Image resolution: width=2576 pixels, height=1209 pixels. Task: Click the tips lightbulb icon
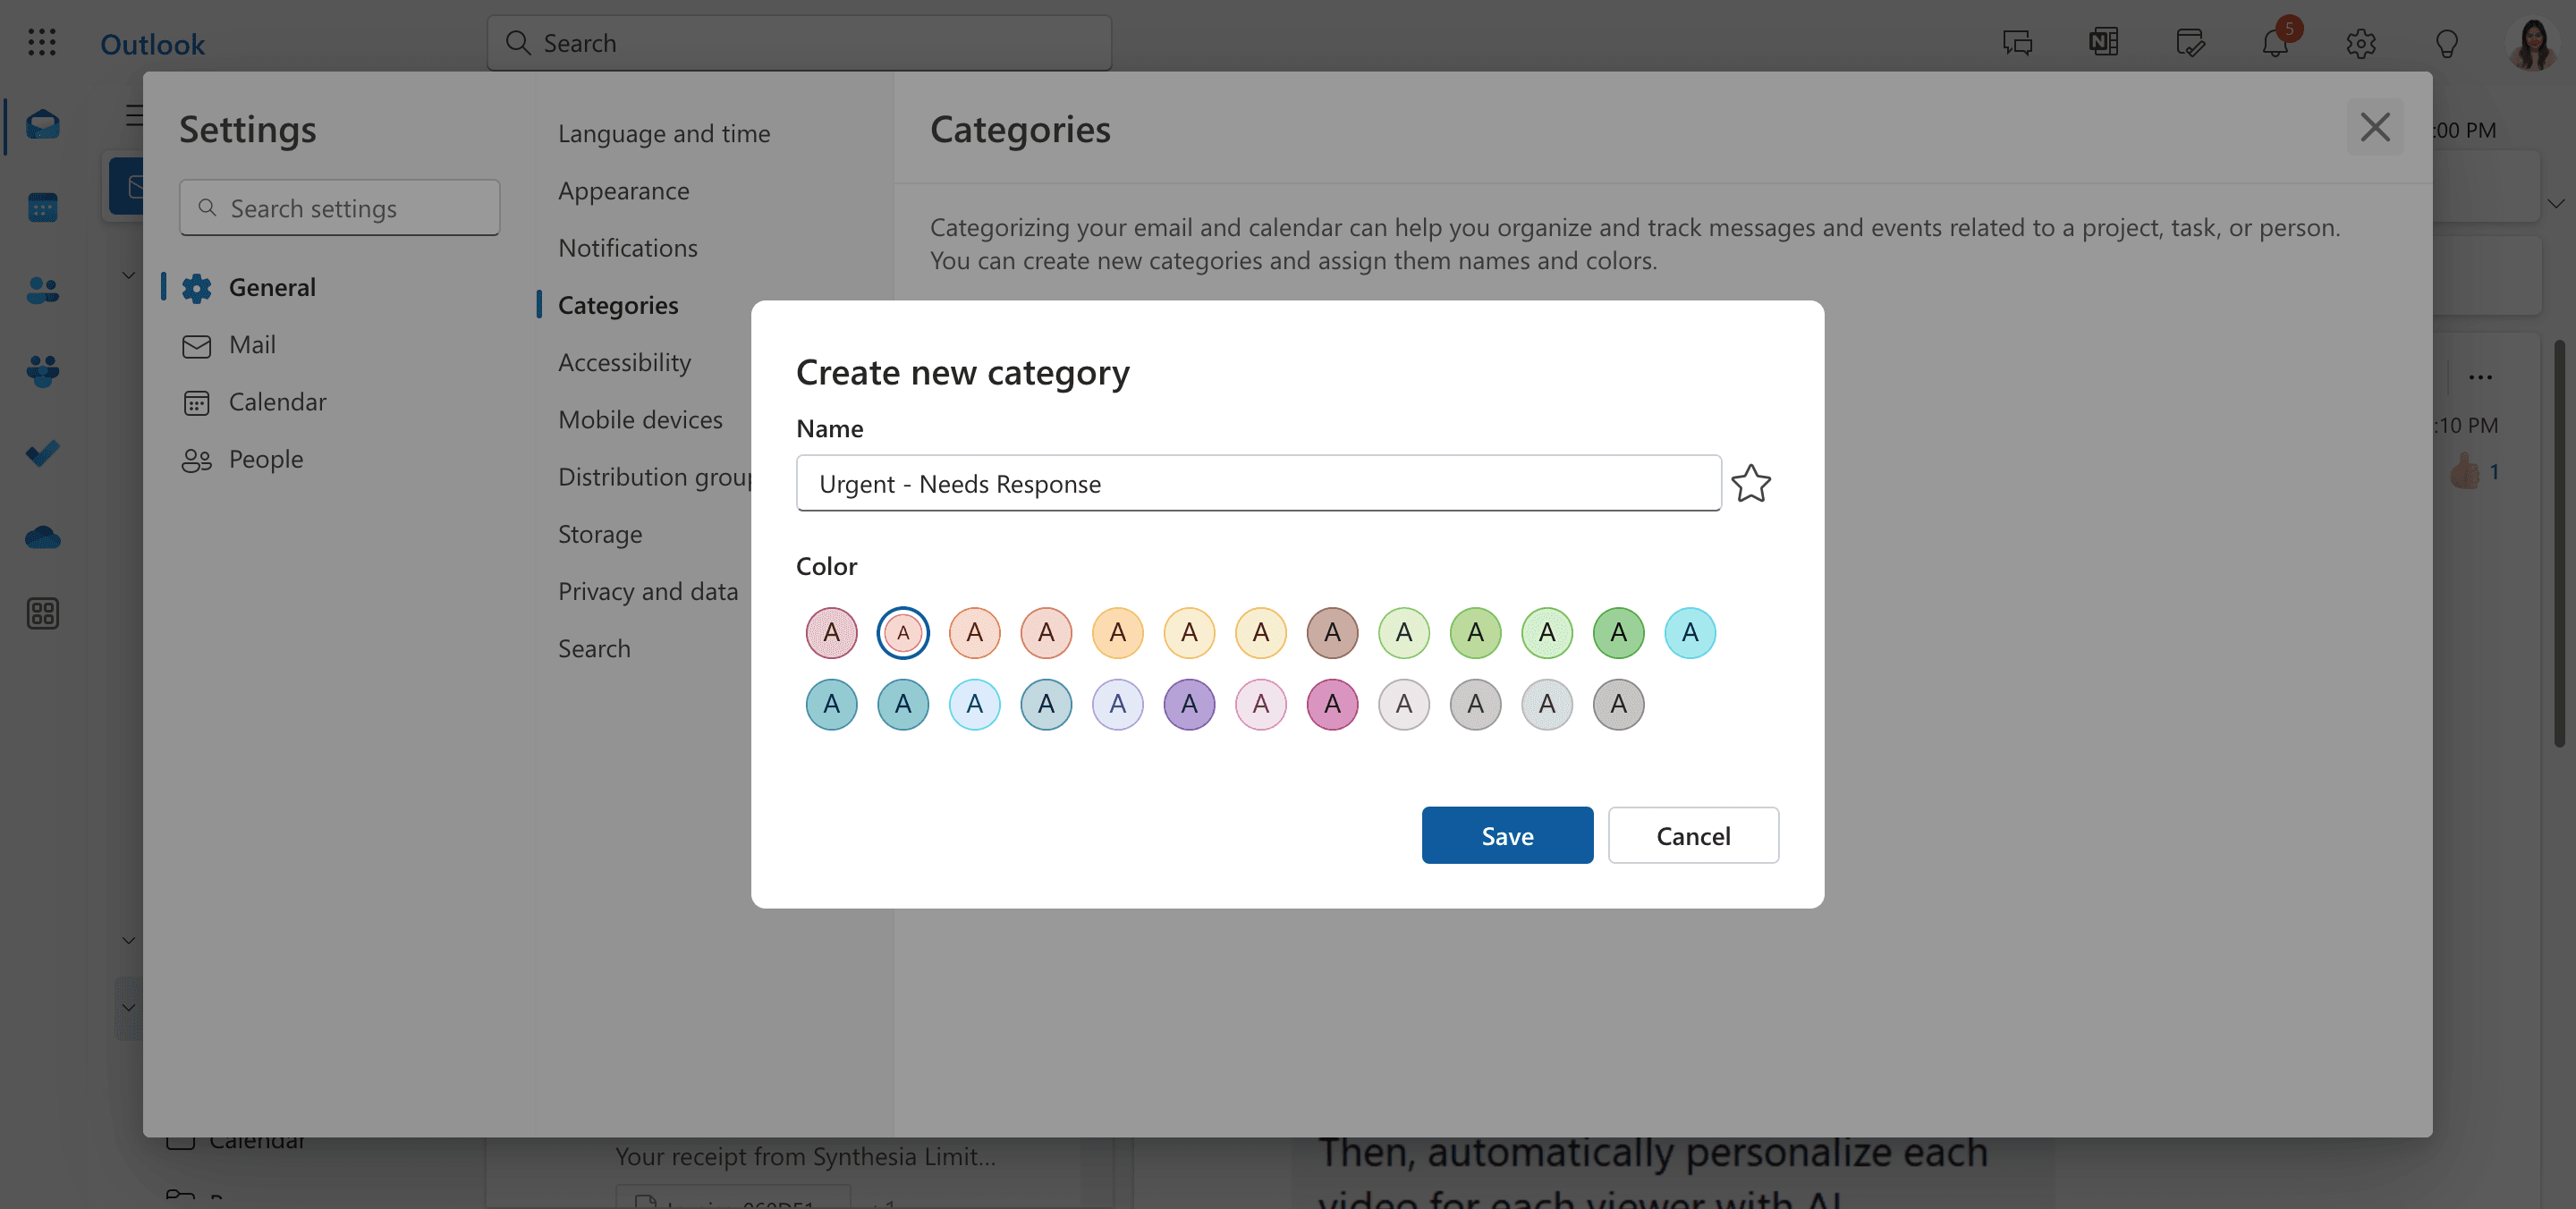pyautogui.click(x=2447, y=43)
